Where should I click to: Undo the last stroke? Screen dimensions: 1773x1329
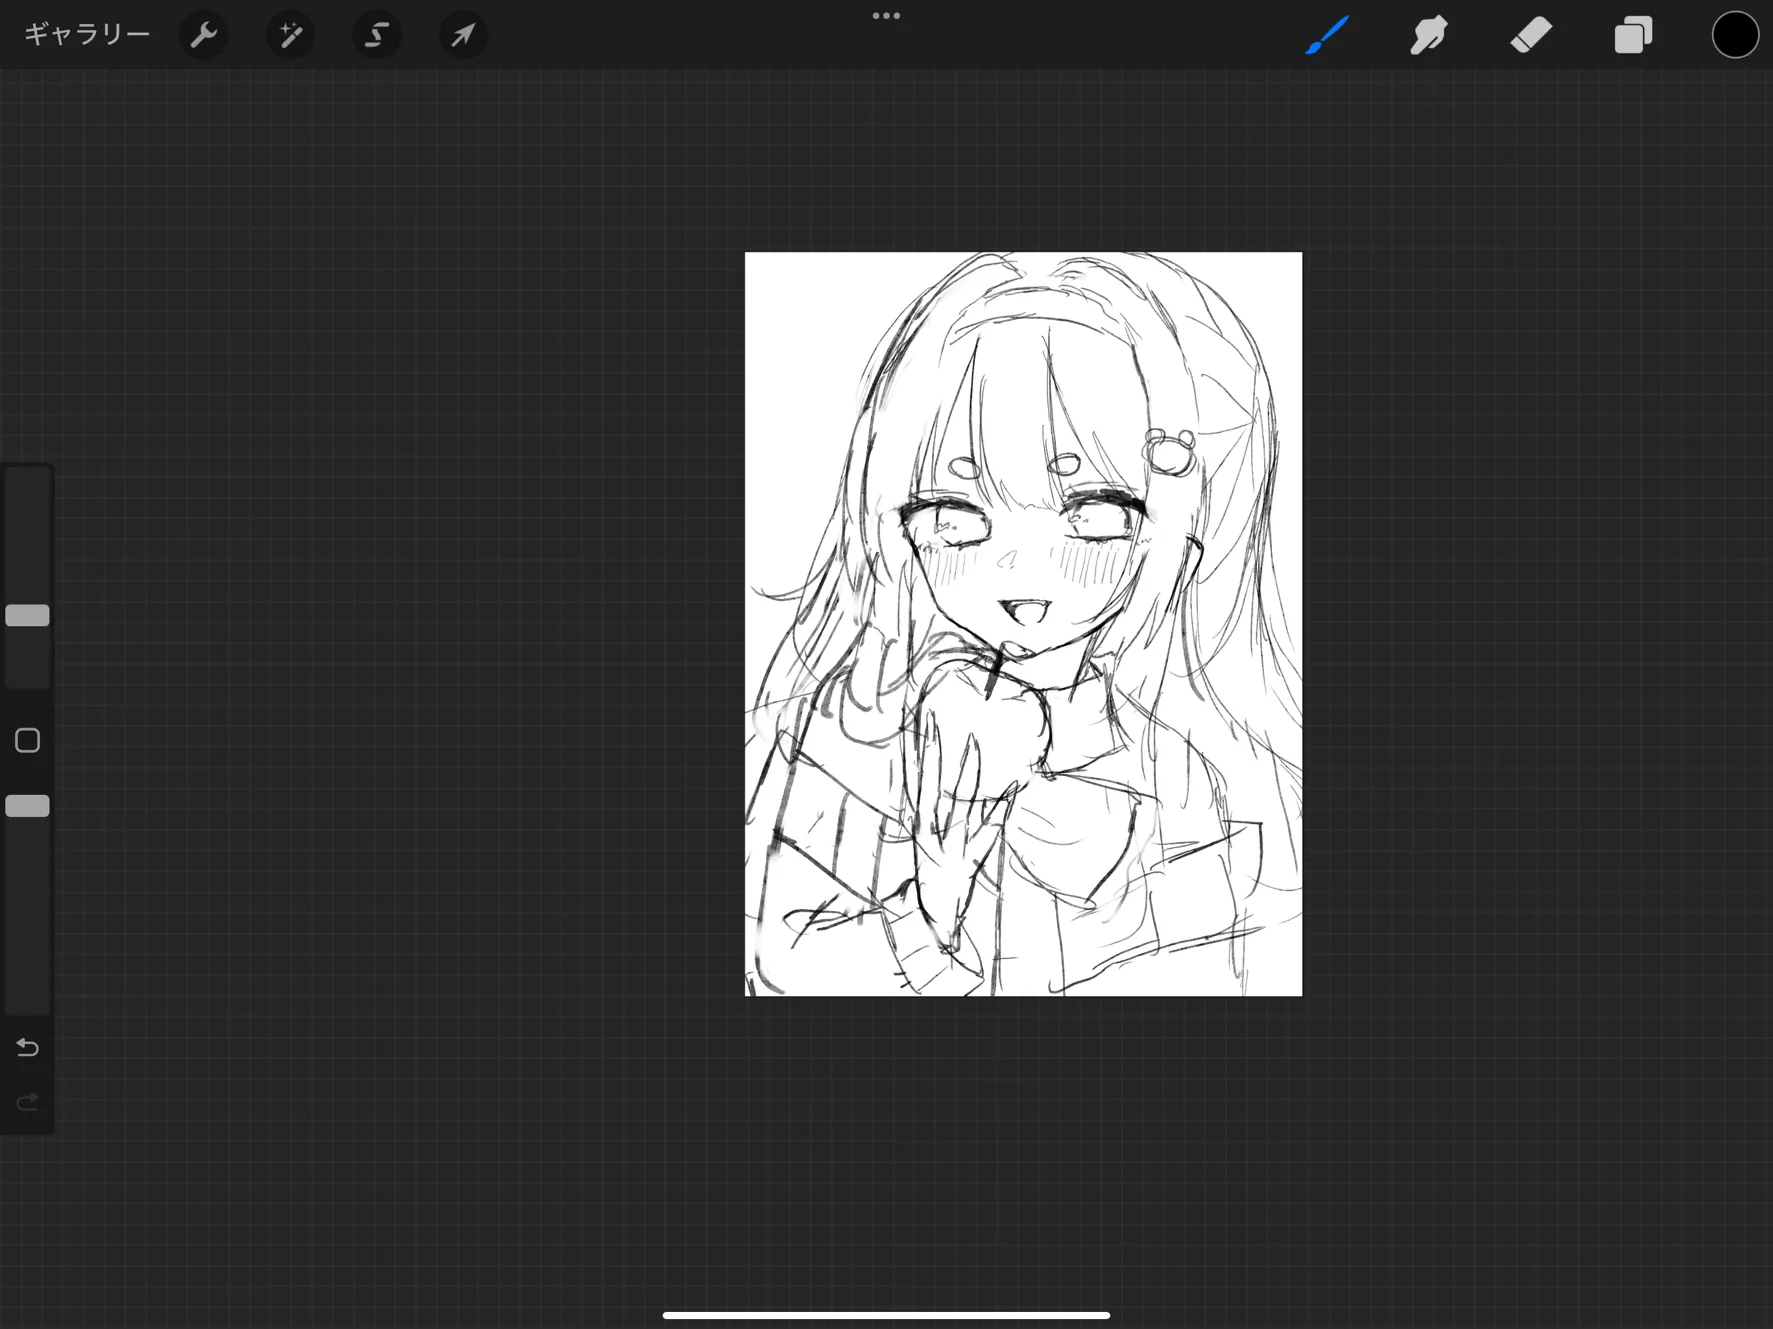[27, 1047]
